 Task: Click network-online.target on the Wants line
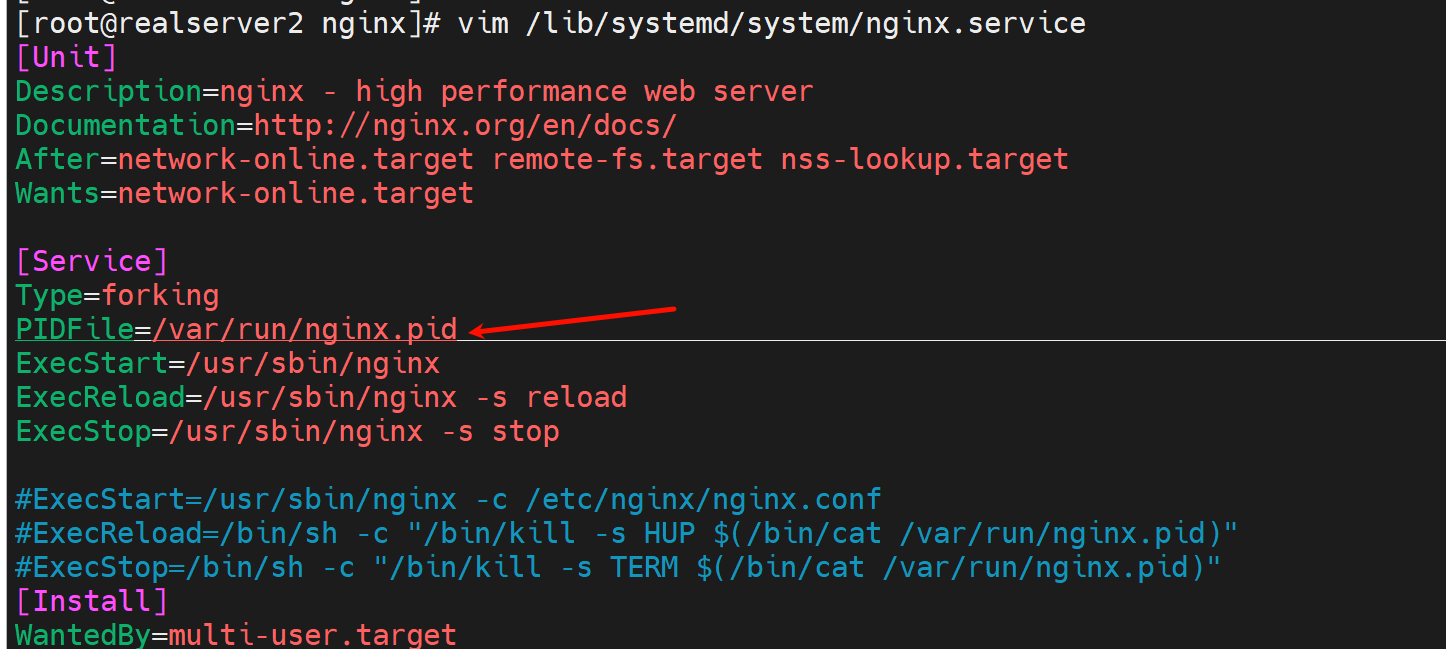point(295,193)
